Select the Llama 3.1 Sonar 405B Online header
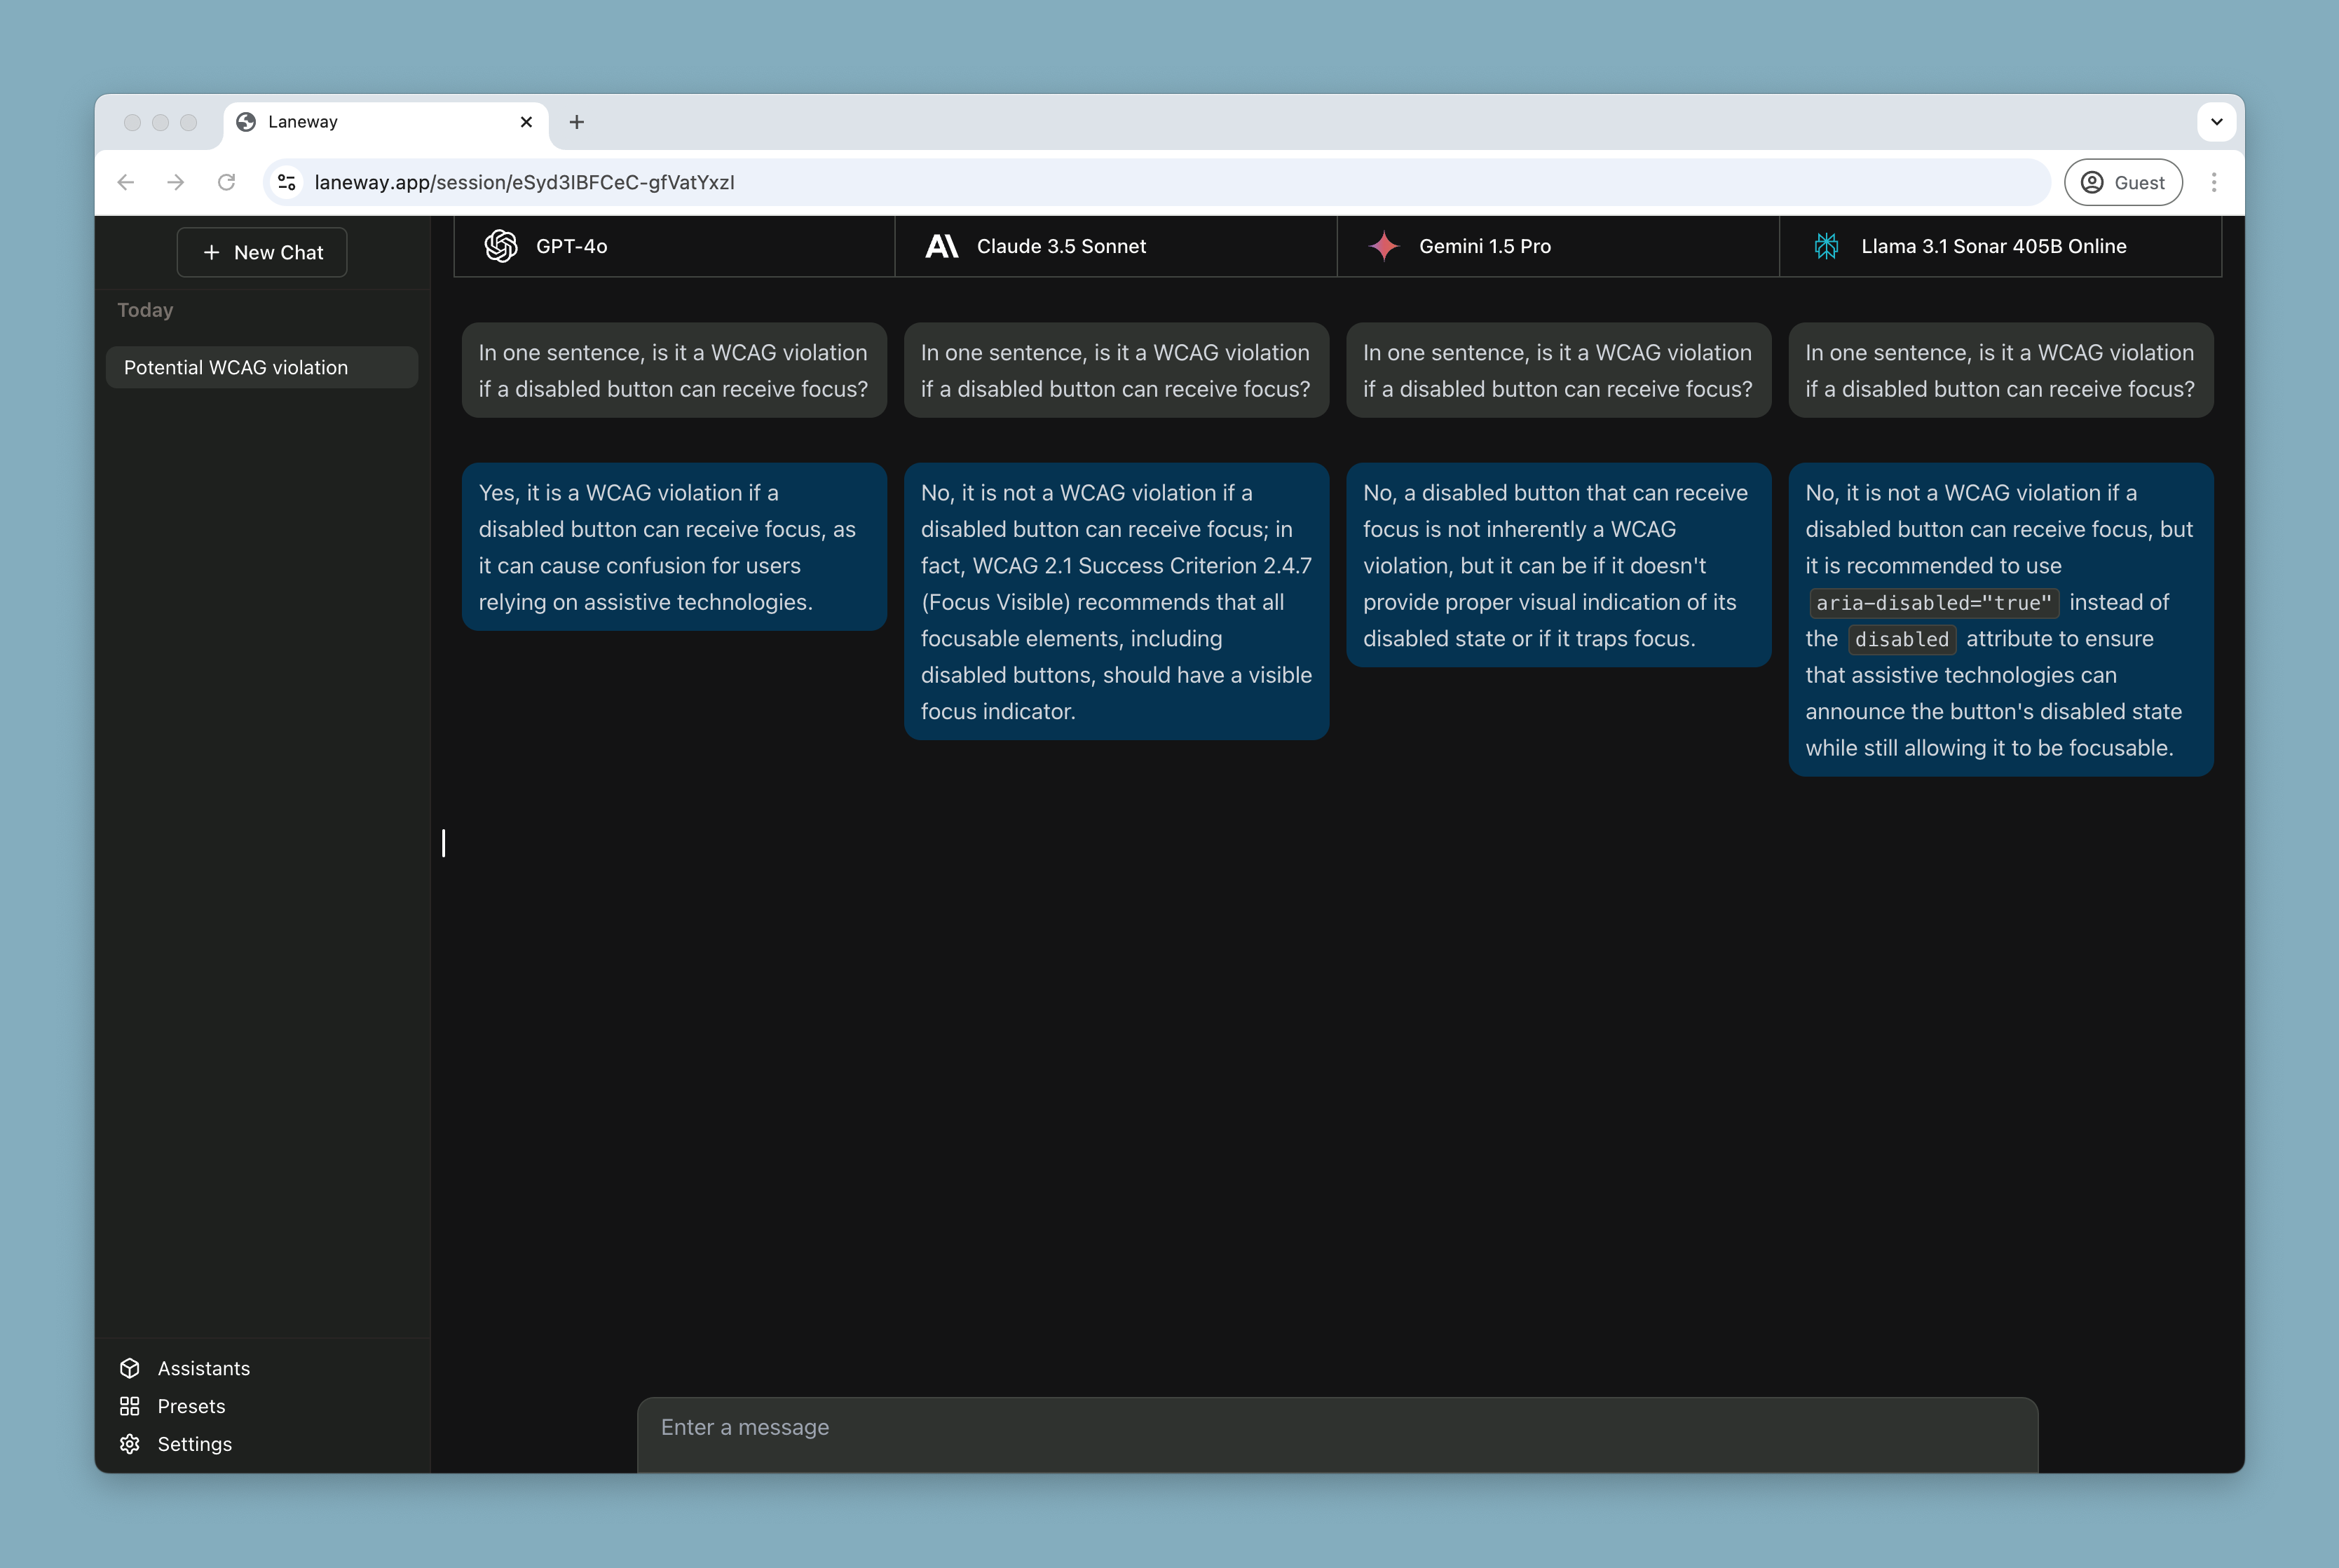 click(2000, 246)
